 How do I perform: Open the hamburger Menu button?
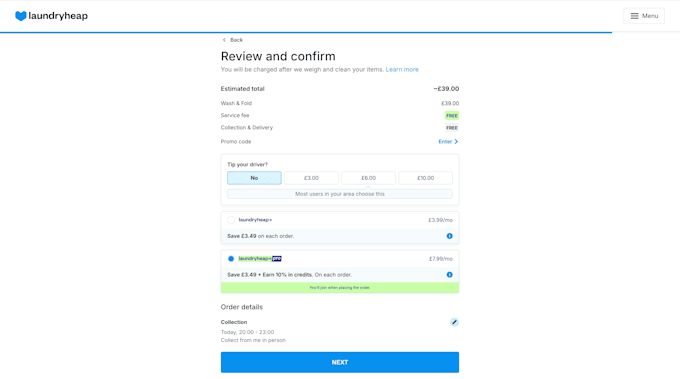click(644, 16)
